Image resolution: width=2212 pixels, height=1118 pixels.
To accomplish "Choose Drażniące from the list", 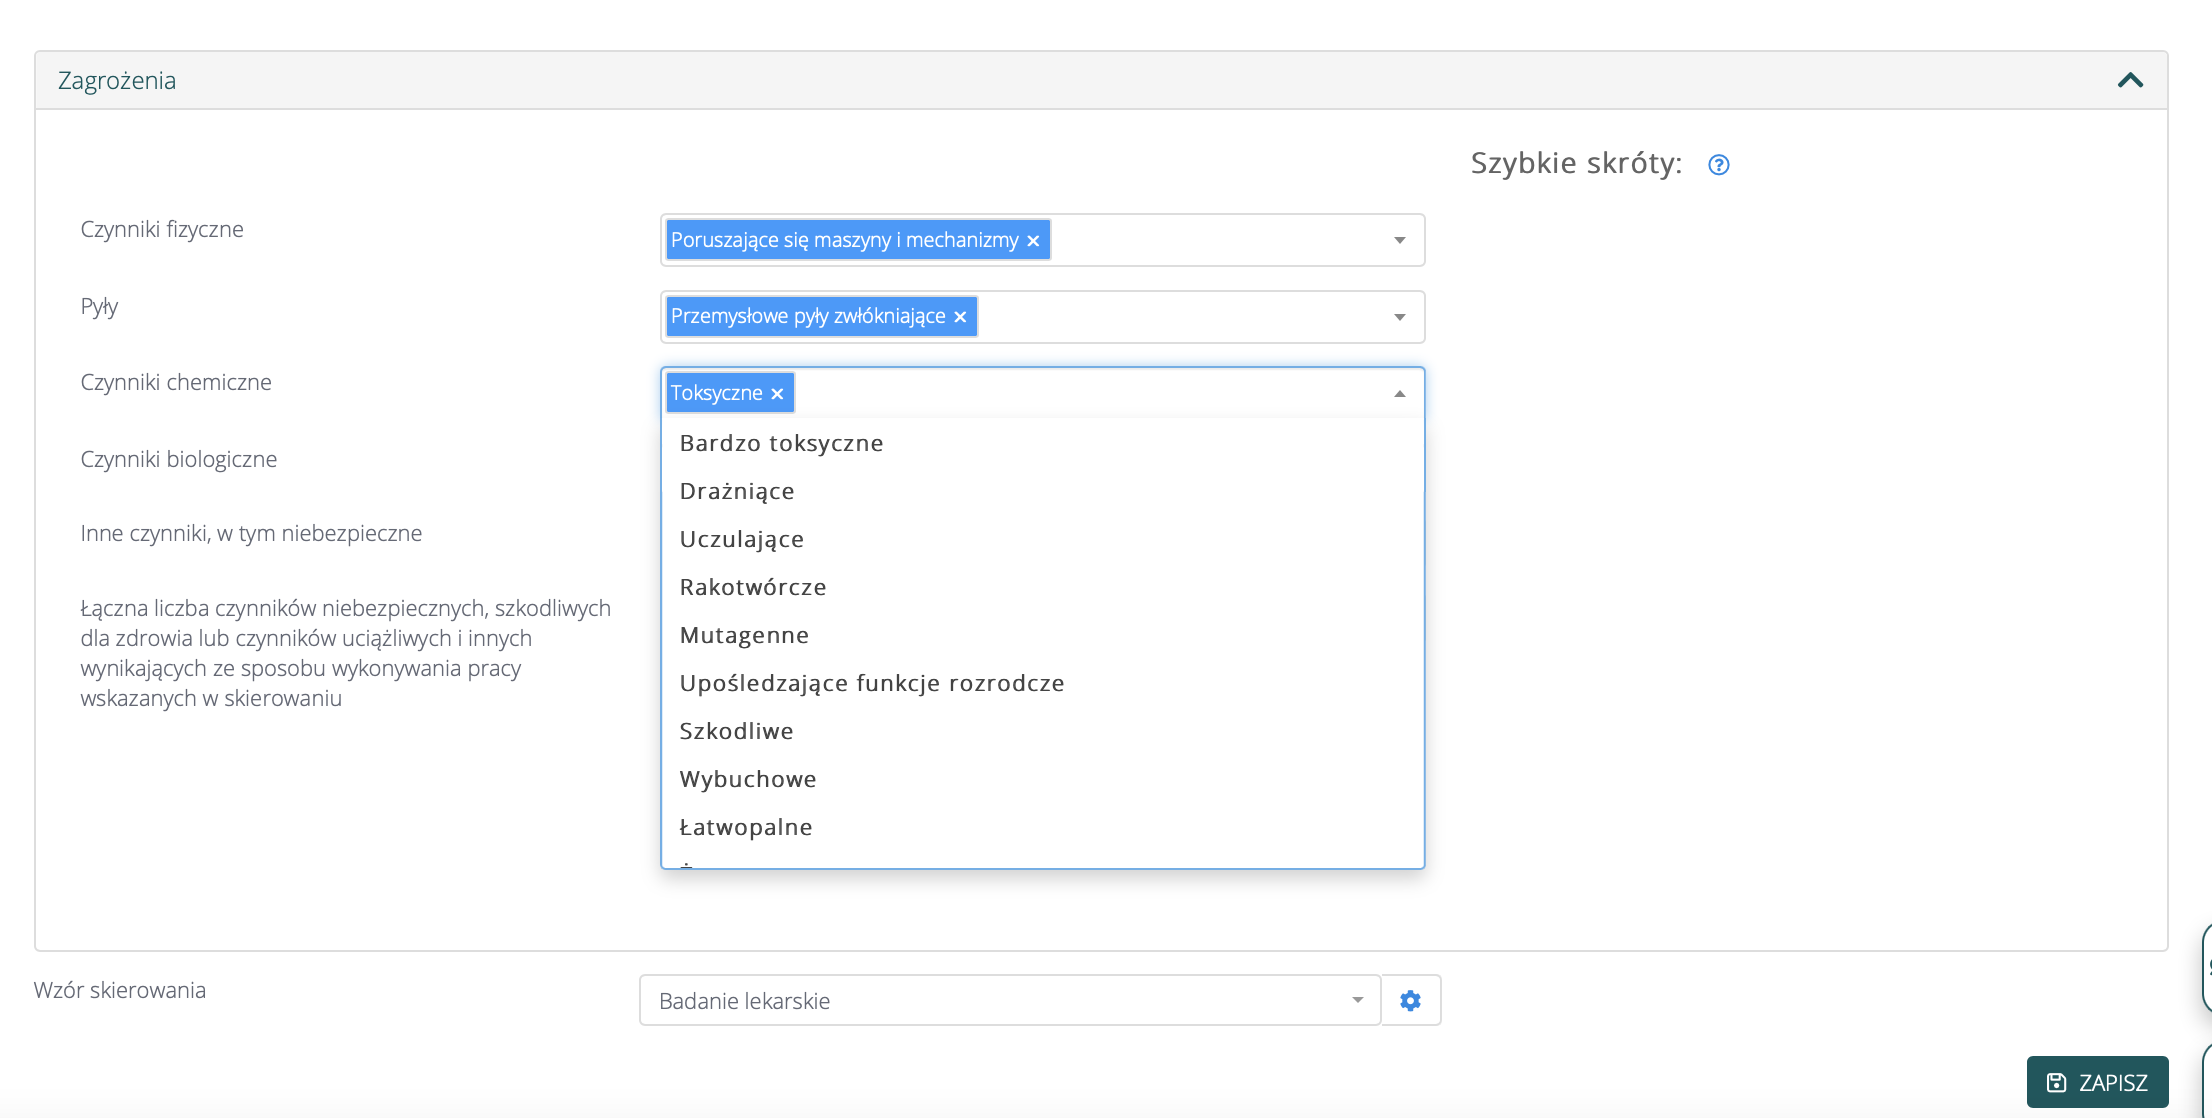I will 737,491.
